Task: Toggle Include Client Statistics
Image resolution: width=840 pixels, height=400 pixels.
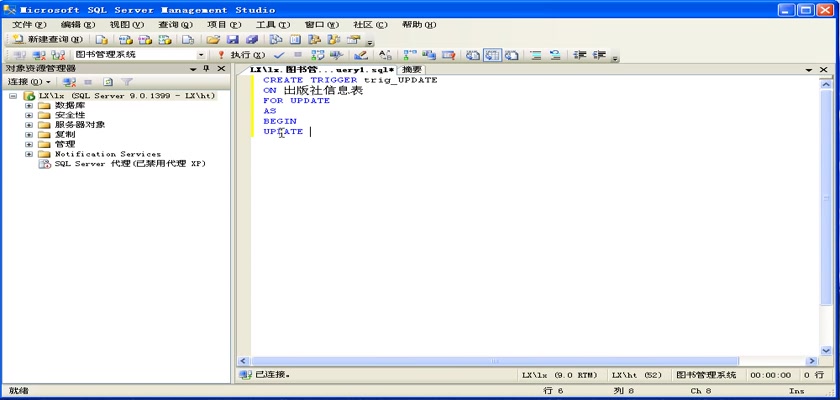Action: coord(429,55)
